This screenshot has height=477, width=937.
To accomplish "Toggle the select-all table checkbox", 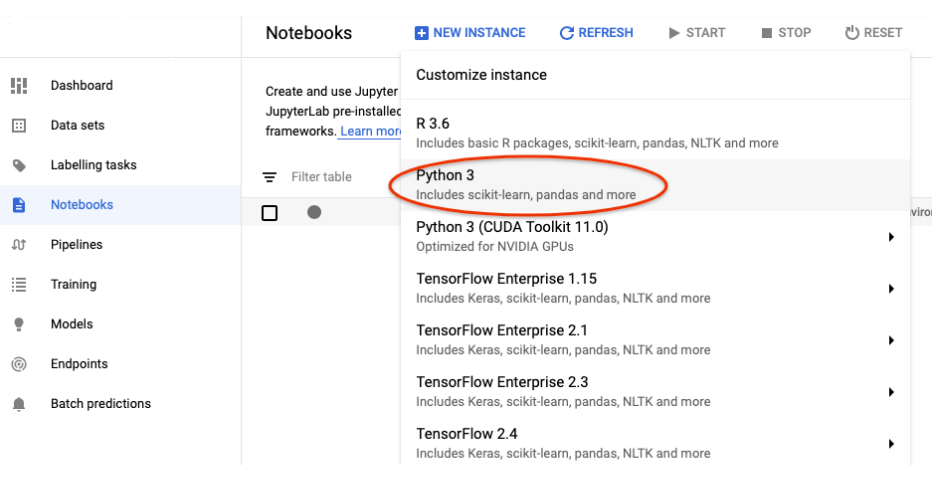I will tap(269, 212).
